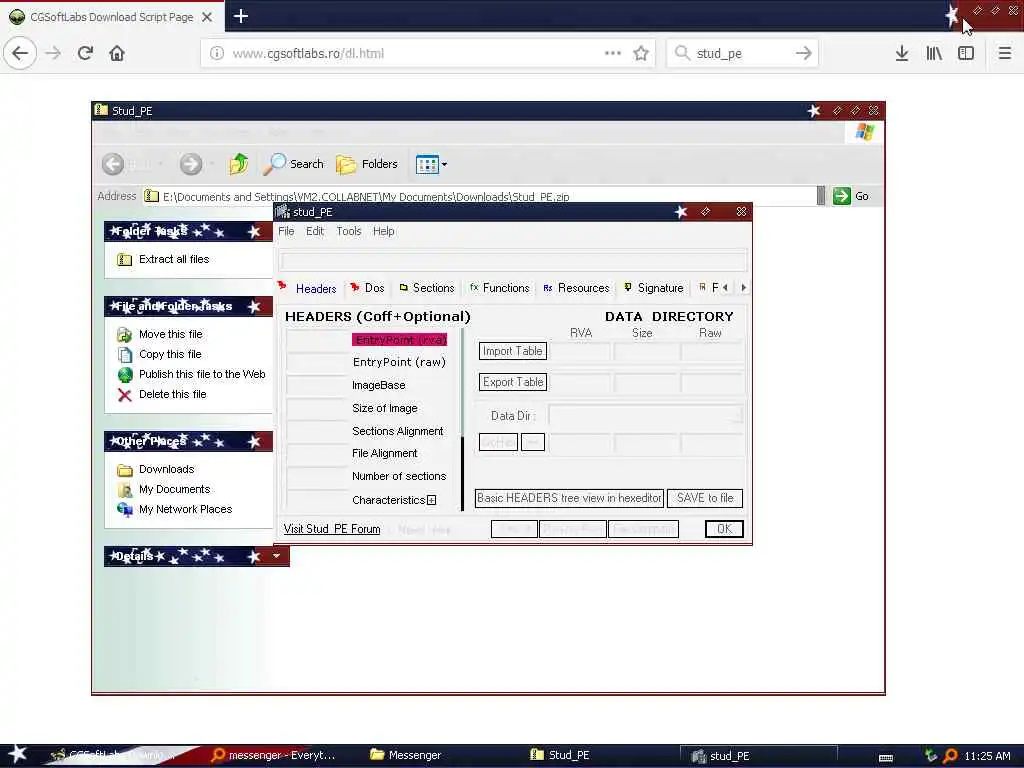
Task: Open Visit Stud_PE Forum link
Action: click(x=332, y=529)
